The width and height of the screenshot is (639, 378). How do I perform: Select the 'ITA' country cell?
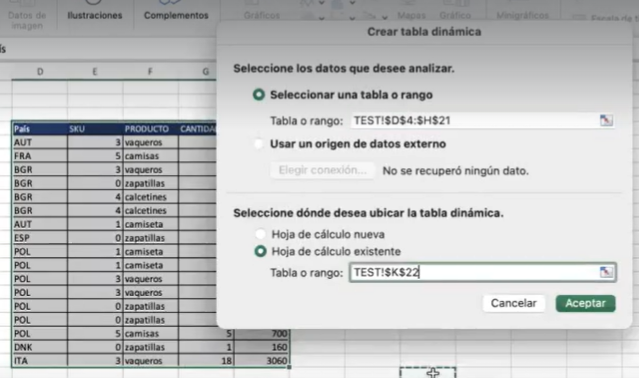click(x=40, y=361)
